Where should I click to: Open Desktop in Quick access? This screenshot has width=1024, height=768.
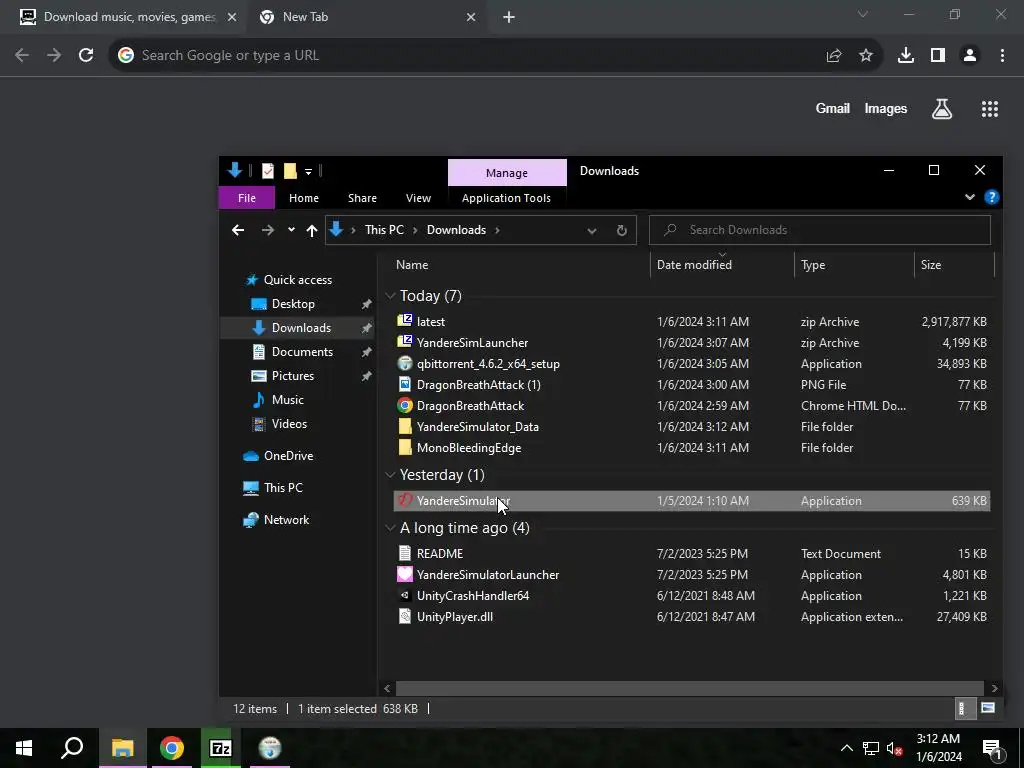coord(293,304)
